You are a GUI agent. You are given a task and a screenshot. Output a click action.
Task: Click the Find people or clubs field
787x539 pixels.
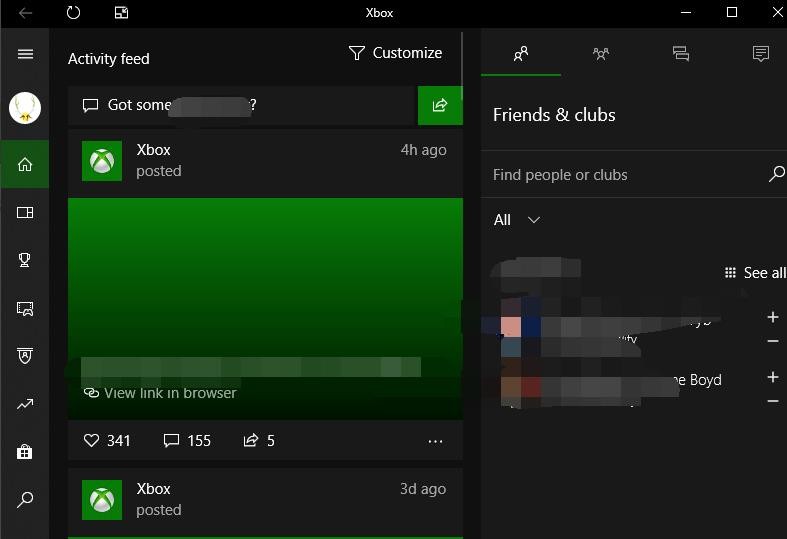pyautogui.click(x=625, y=175)
